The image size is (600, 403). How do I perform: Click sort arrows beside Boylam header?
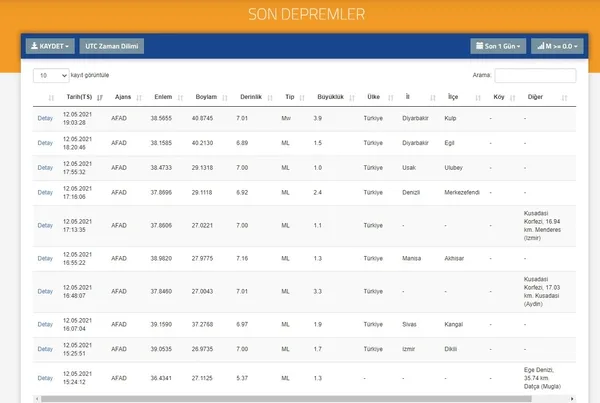[x=226, y=98]
